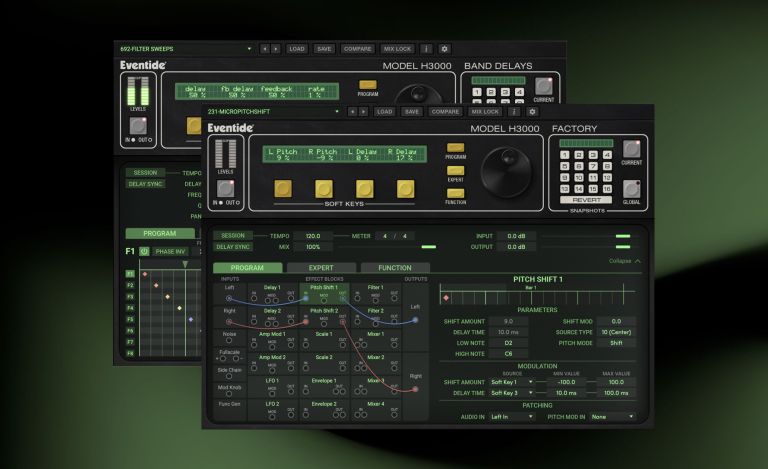Click SHIFT AMOUNT value 9.0

tap(508, 321)
